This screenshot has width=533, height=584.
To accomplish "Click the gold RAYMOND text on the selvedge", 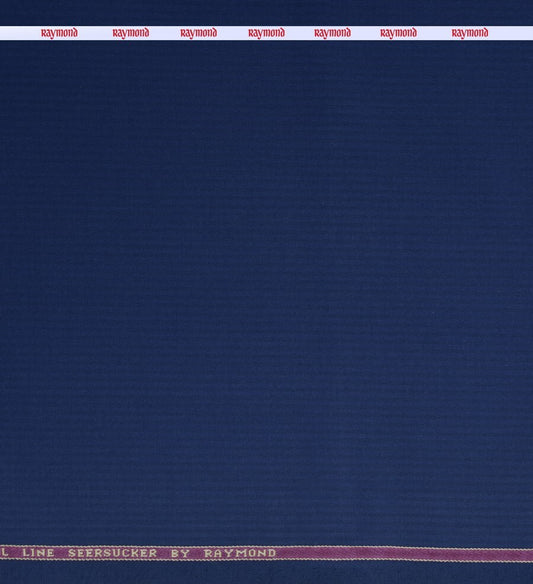I will [240, 553].
